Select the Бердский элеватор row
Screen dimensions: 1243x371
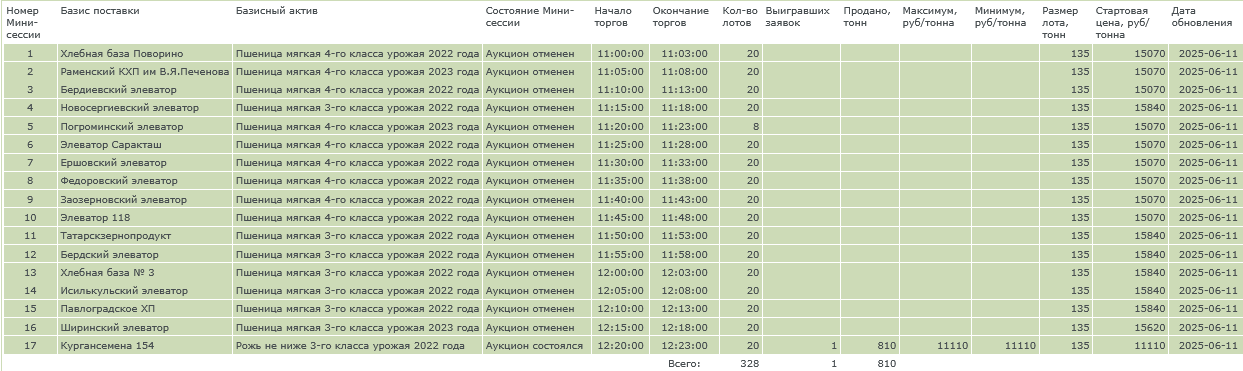(x=621, y=254)
